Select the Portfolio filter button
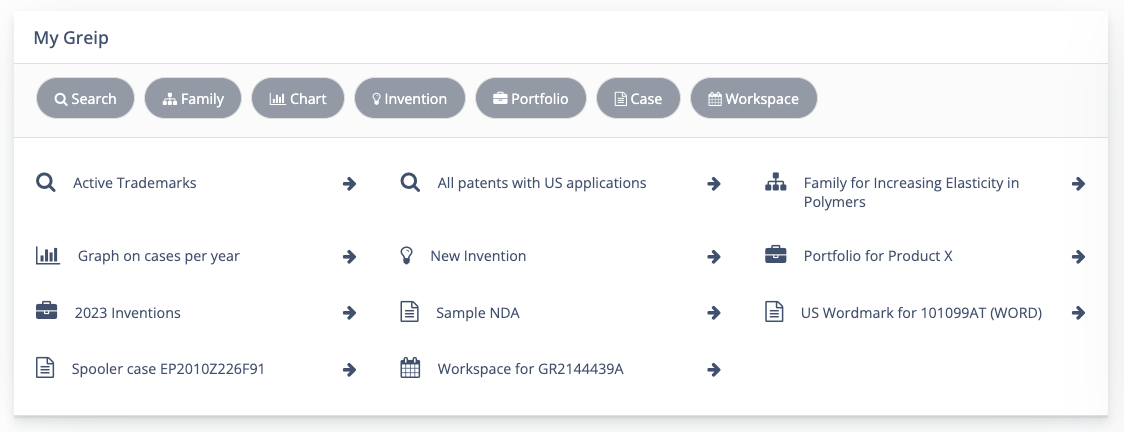 [531, 99]
